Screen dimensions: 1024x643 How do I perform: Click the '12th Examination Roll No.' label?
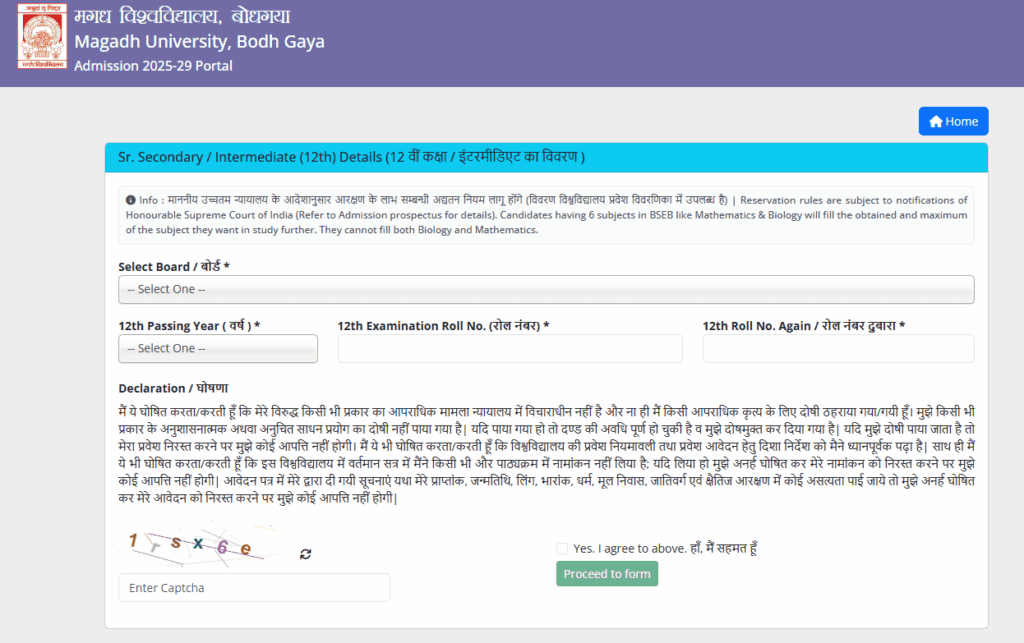[443, 326]
